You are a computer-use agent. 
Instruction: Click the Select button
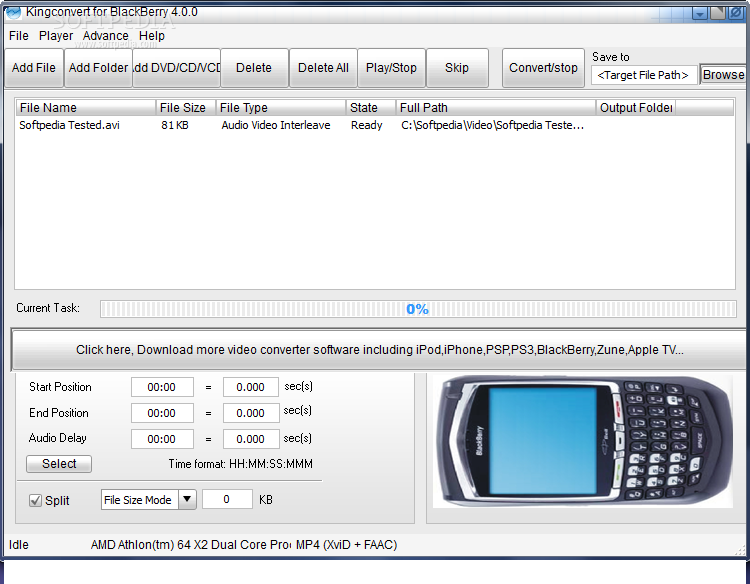click(x=59, y=463)
